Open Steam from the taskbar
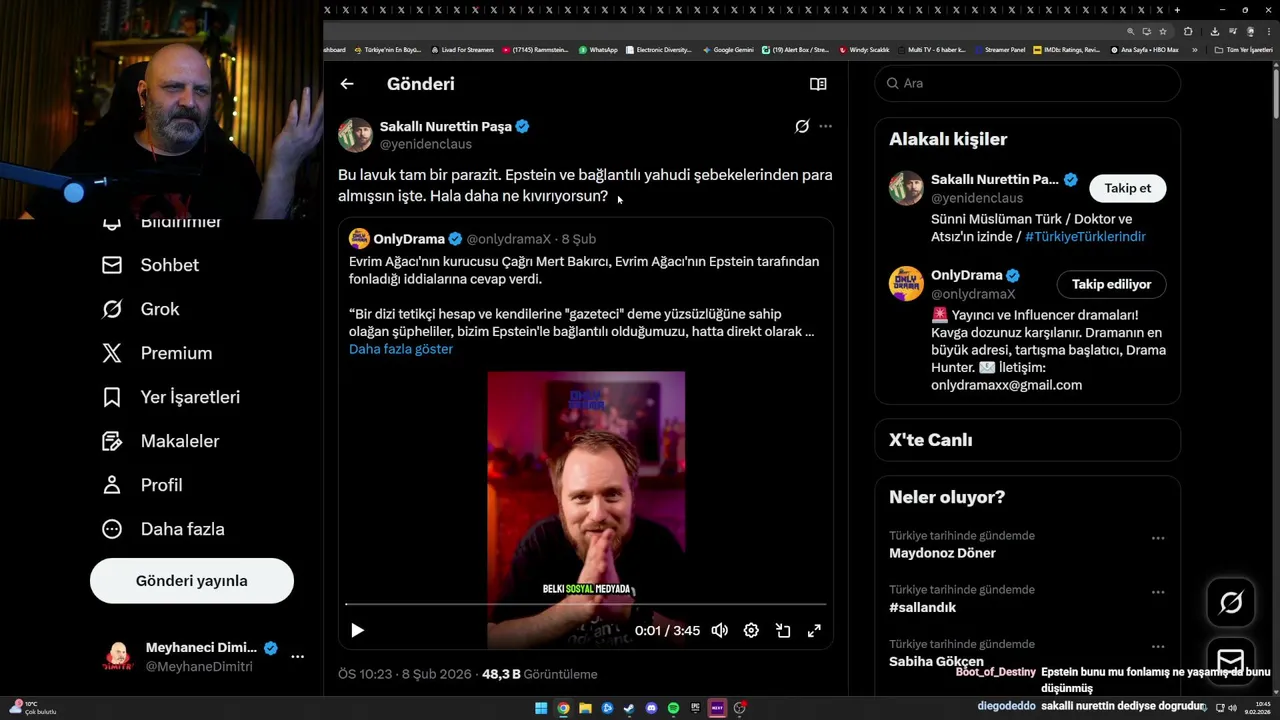This screenshot has width=1280, height=720. click(629, 708)
